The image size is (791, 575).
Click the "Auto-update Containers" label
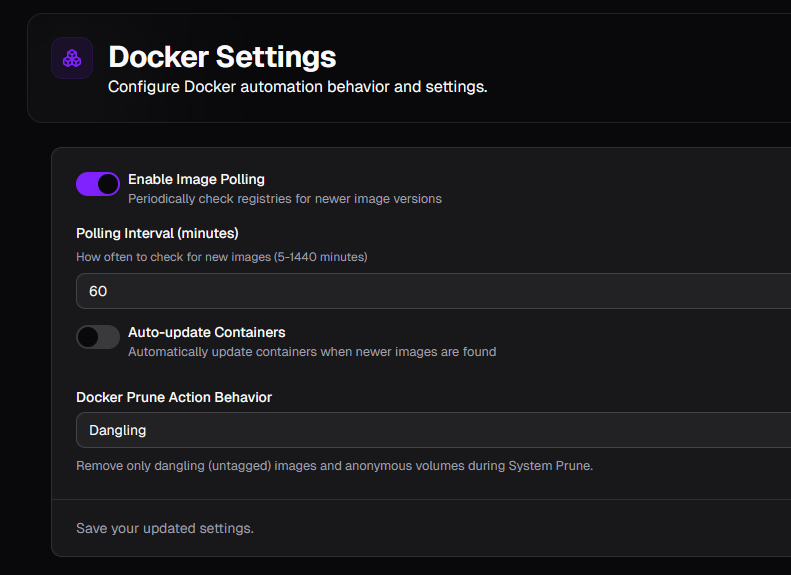point(207,332)
